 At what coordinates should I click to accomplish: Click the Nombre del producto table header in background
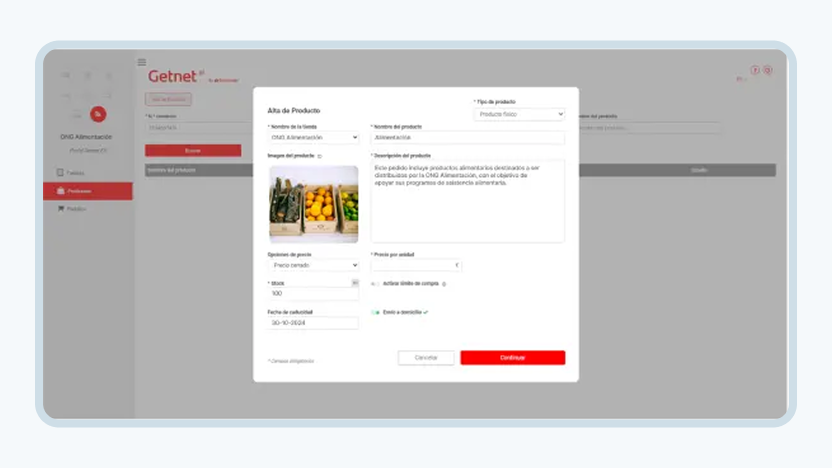(171, 170)
